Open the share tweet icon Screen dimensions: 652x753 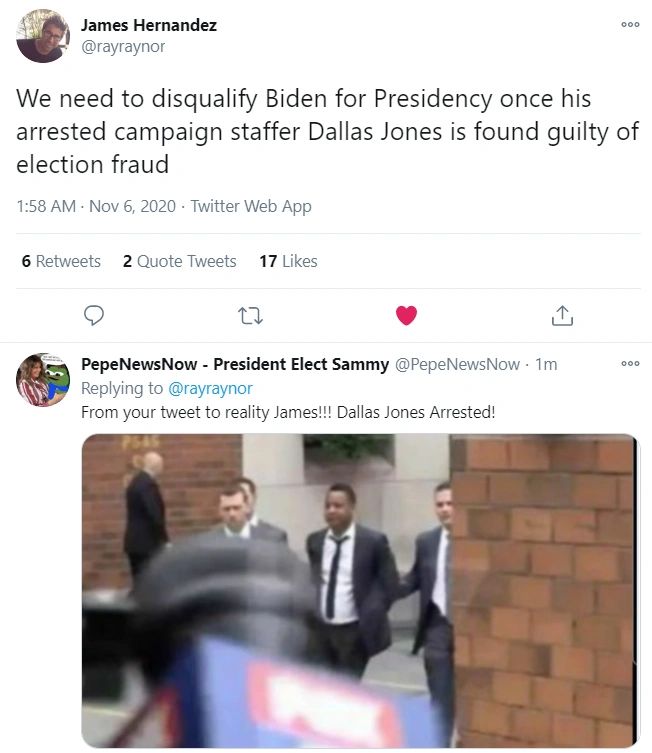click(x=562, y=316)
